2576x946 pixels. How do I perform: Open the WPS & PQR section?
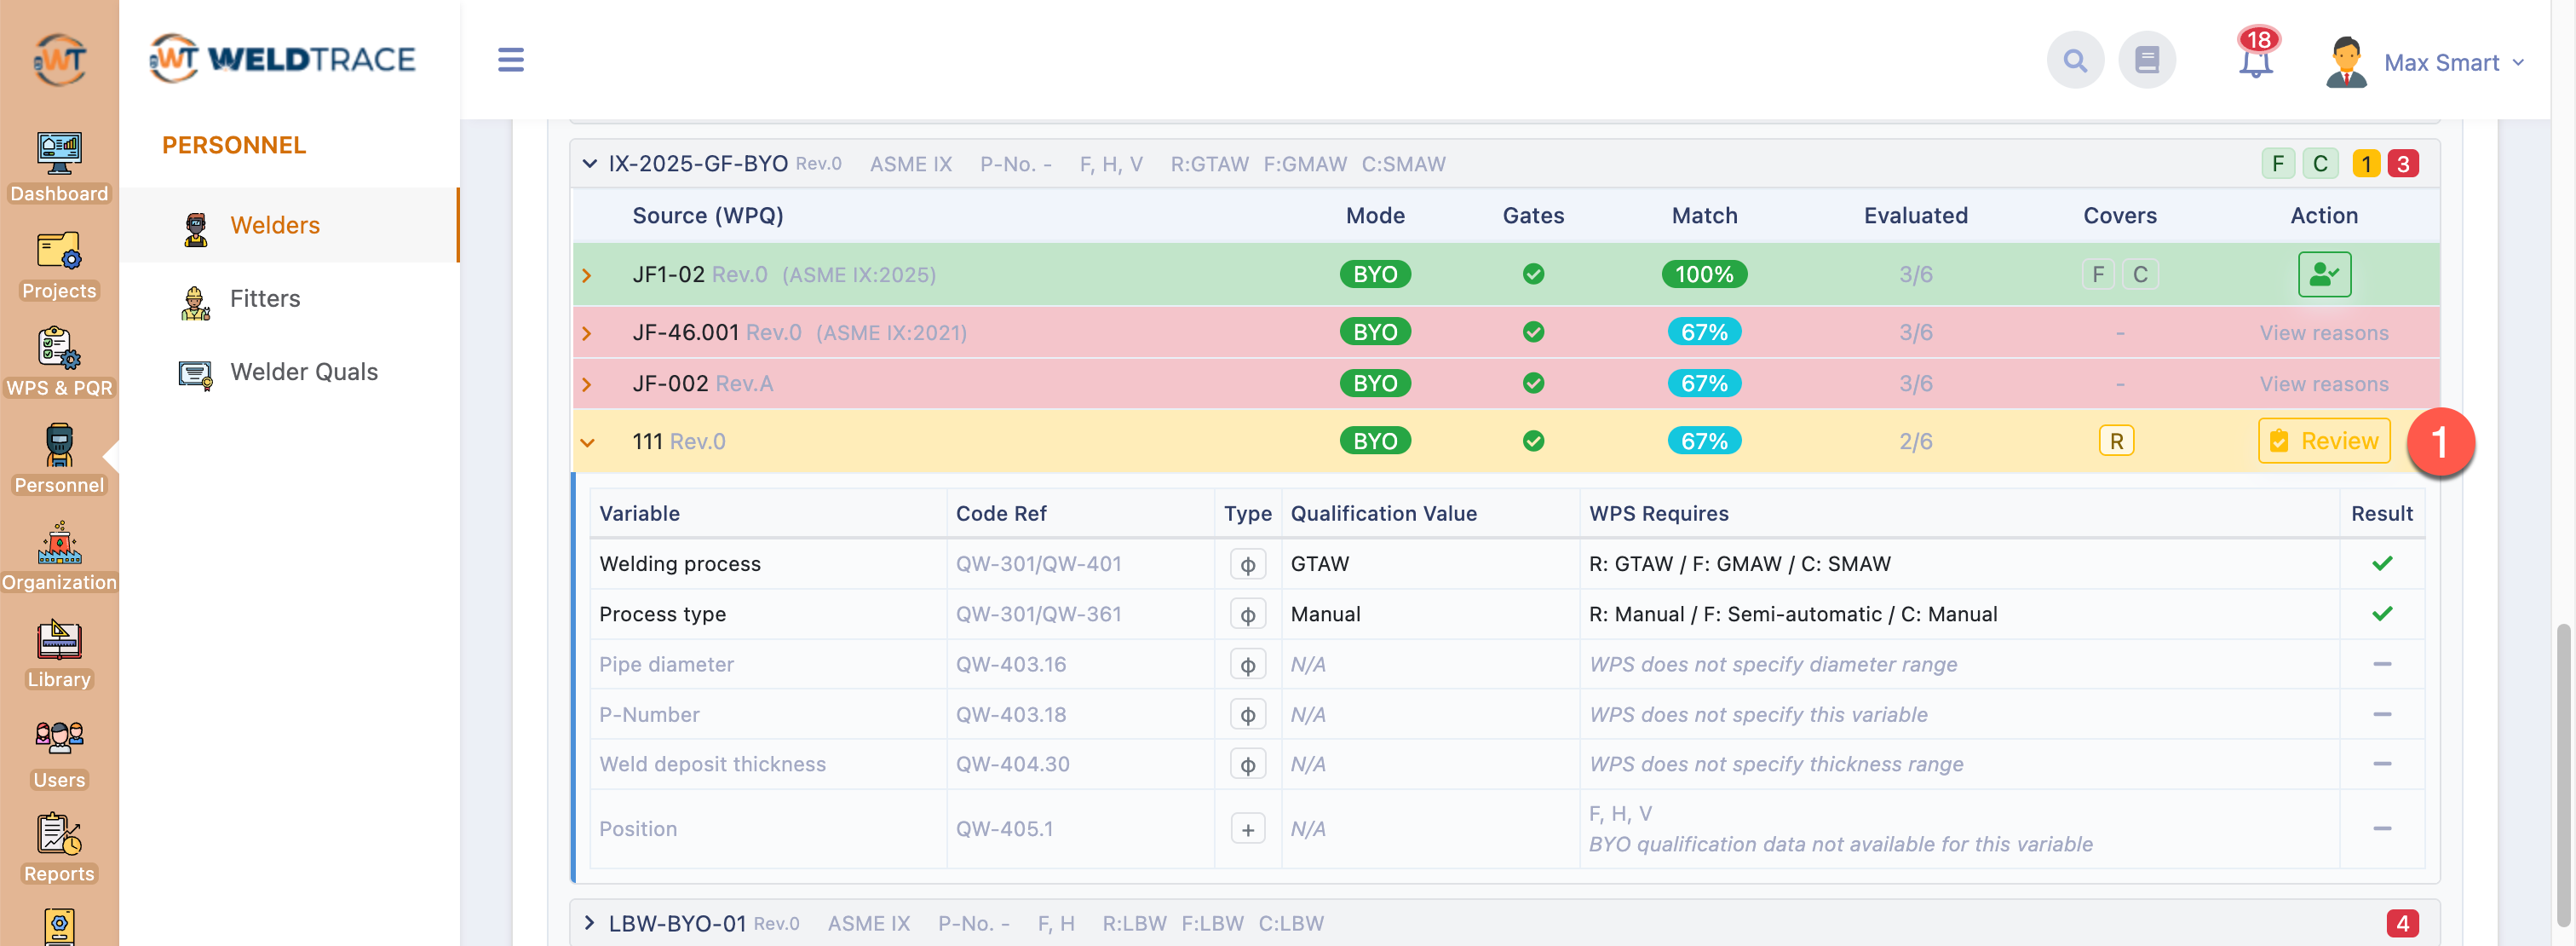[x=59, y=362]
